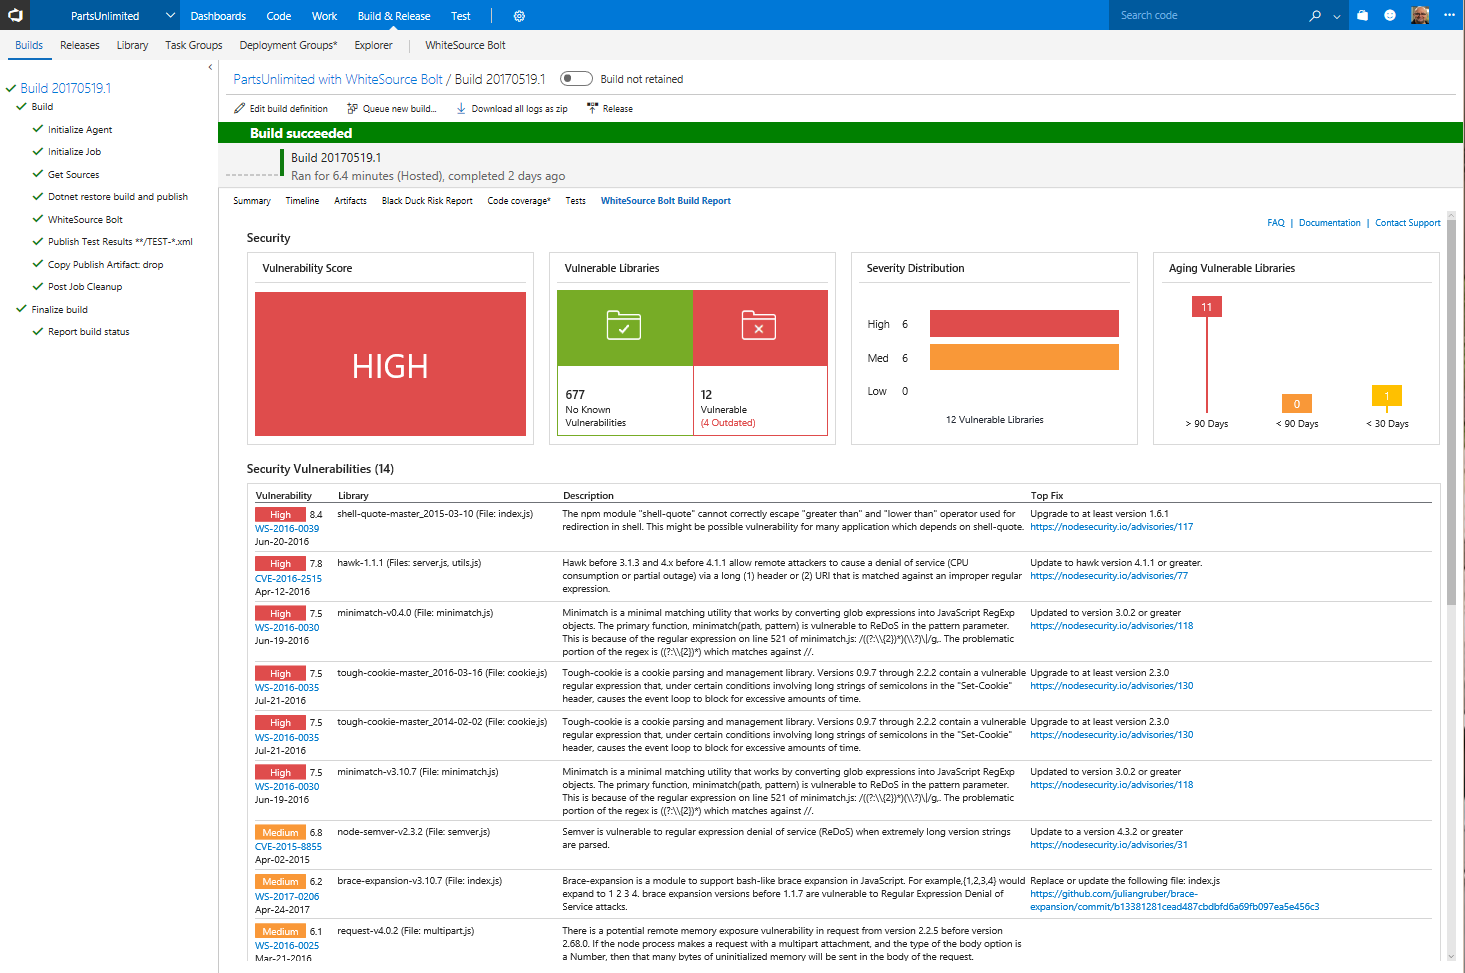Select Build 20170519.1 in the tree
This screenshot has height=973, width=1465.
tap(66, 88)
